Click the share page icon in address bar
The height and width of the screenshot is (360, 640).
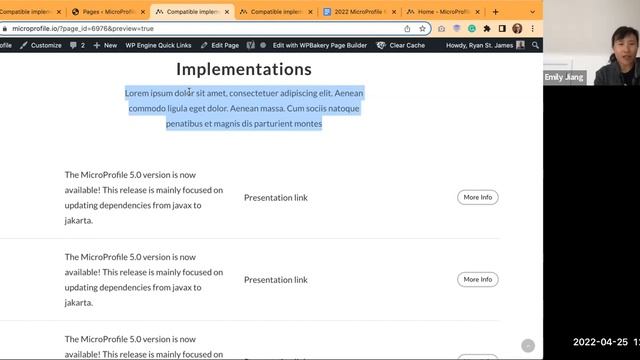[x=407, y=29]
